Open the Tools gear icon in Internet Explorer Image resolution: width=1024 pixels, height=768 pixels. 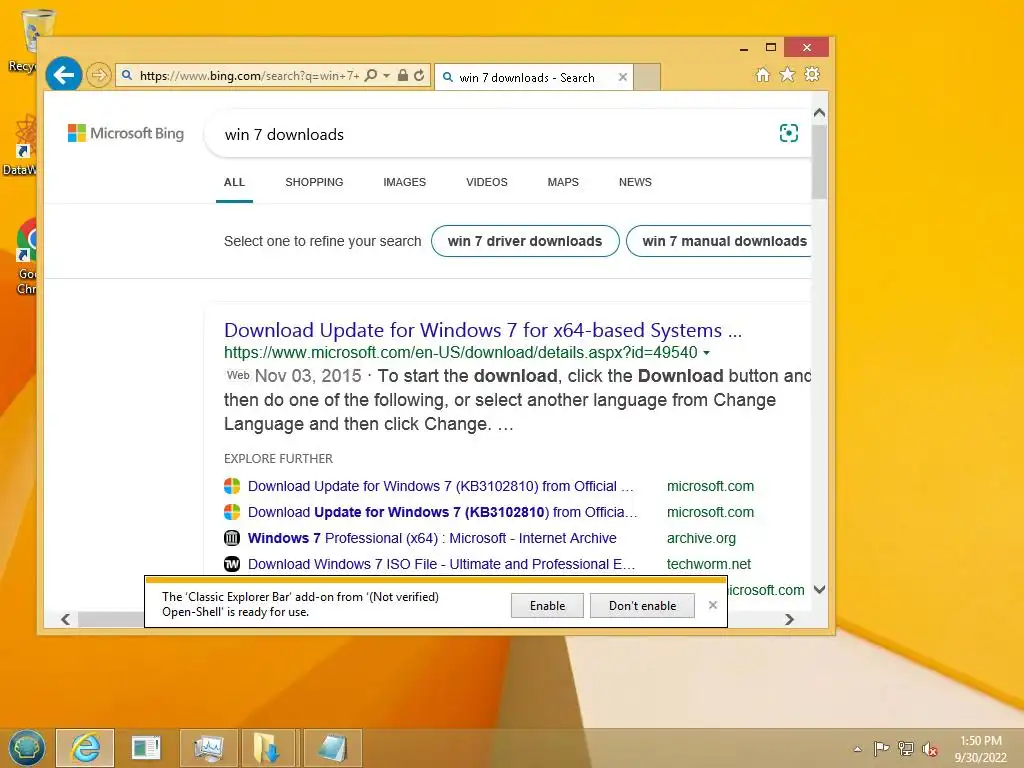(812, 74)
